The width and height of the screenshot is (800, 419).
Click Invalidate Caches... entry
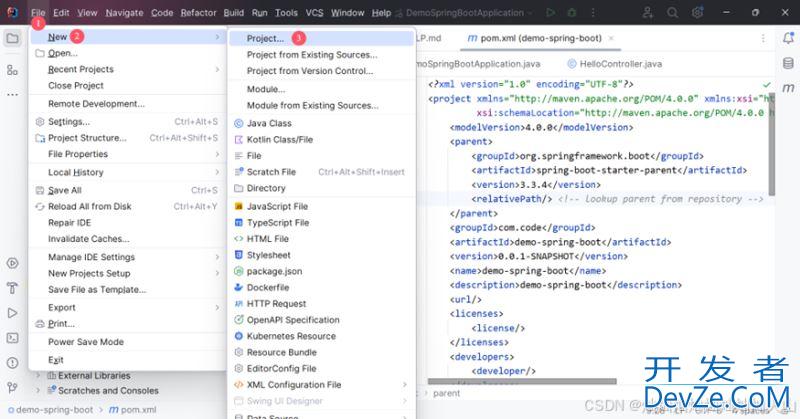(x=128, y=239)
